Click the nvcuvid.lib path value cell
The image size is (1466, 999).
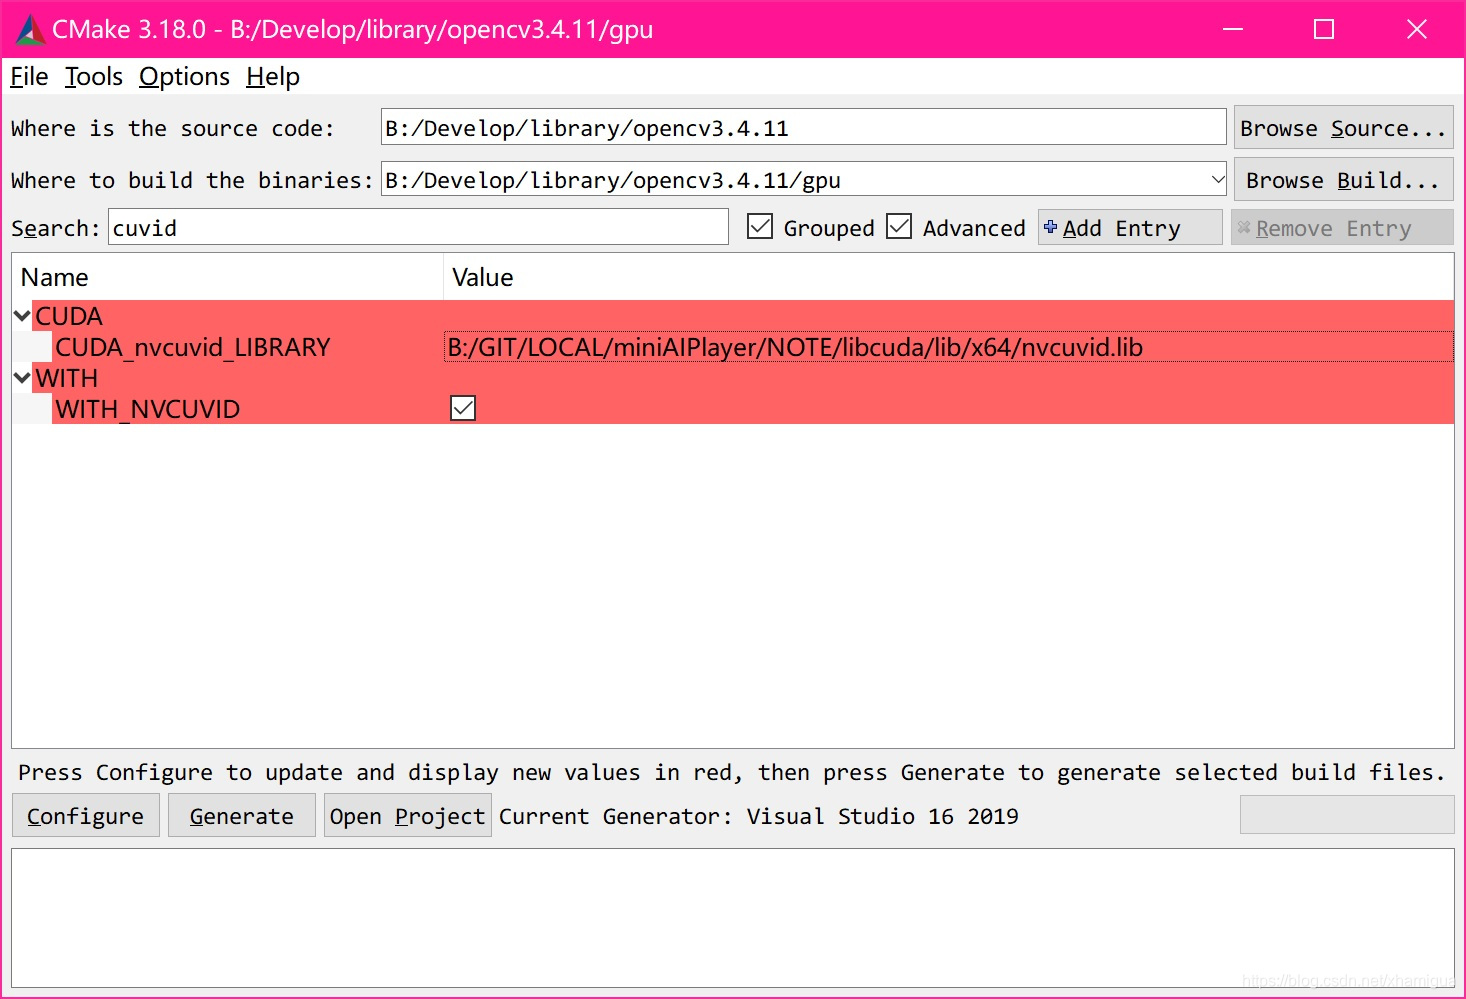click(x=948, y=347)
